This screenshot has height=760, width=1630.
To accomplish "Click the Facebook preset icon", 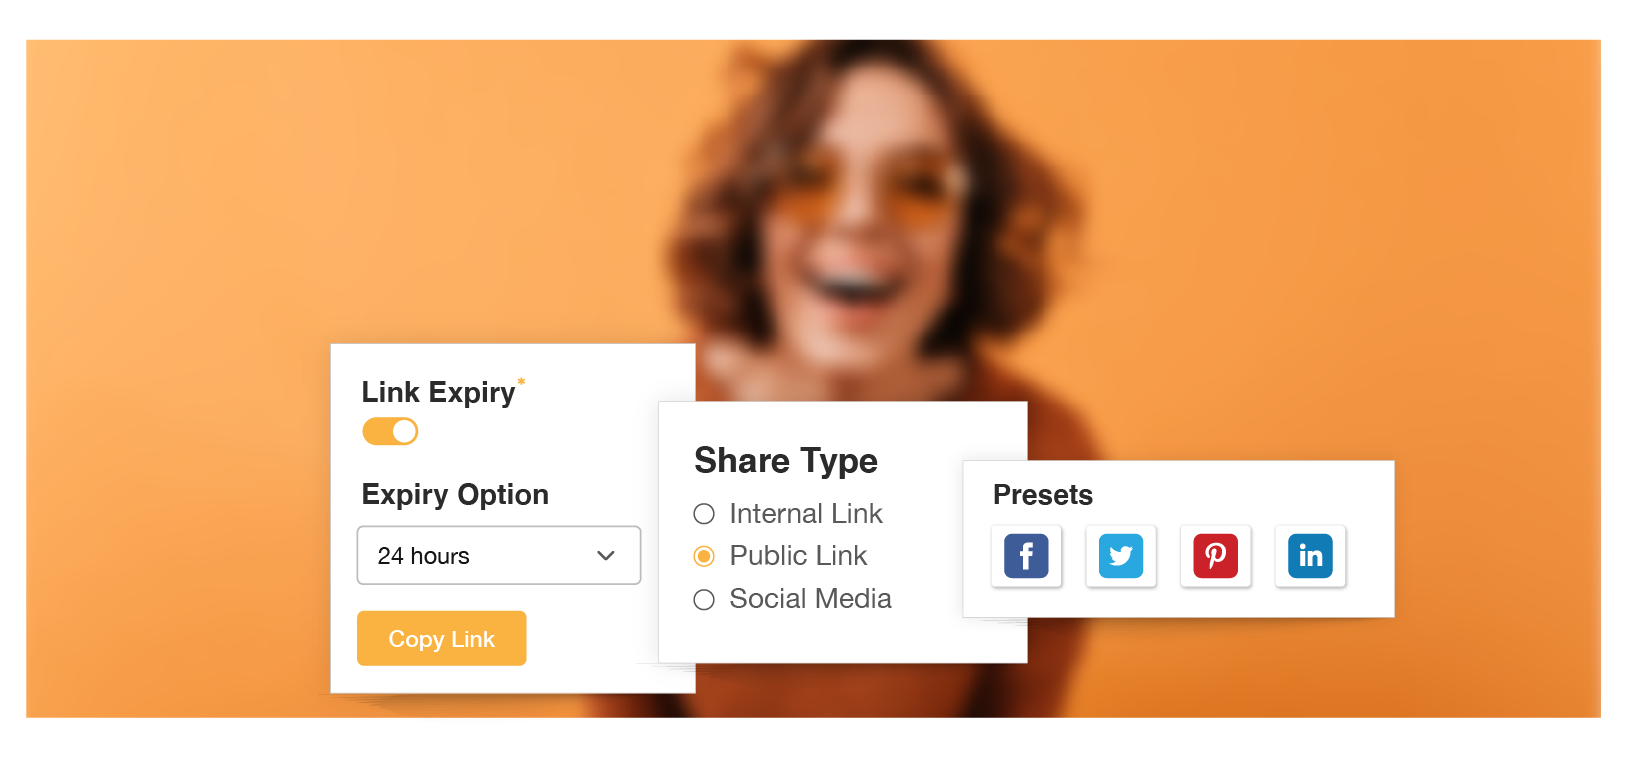I will click(x=1026, y=556).
